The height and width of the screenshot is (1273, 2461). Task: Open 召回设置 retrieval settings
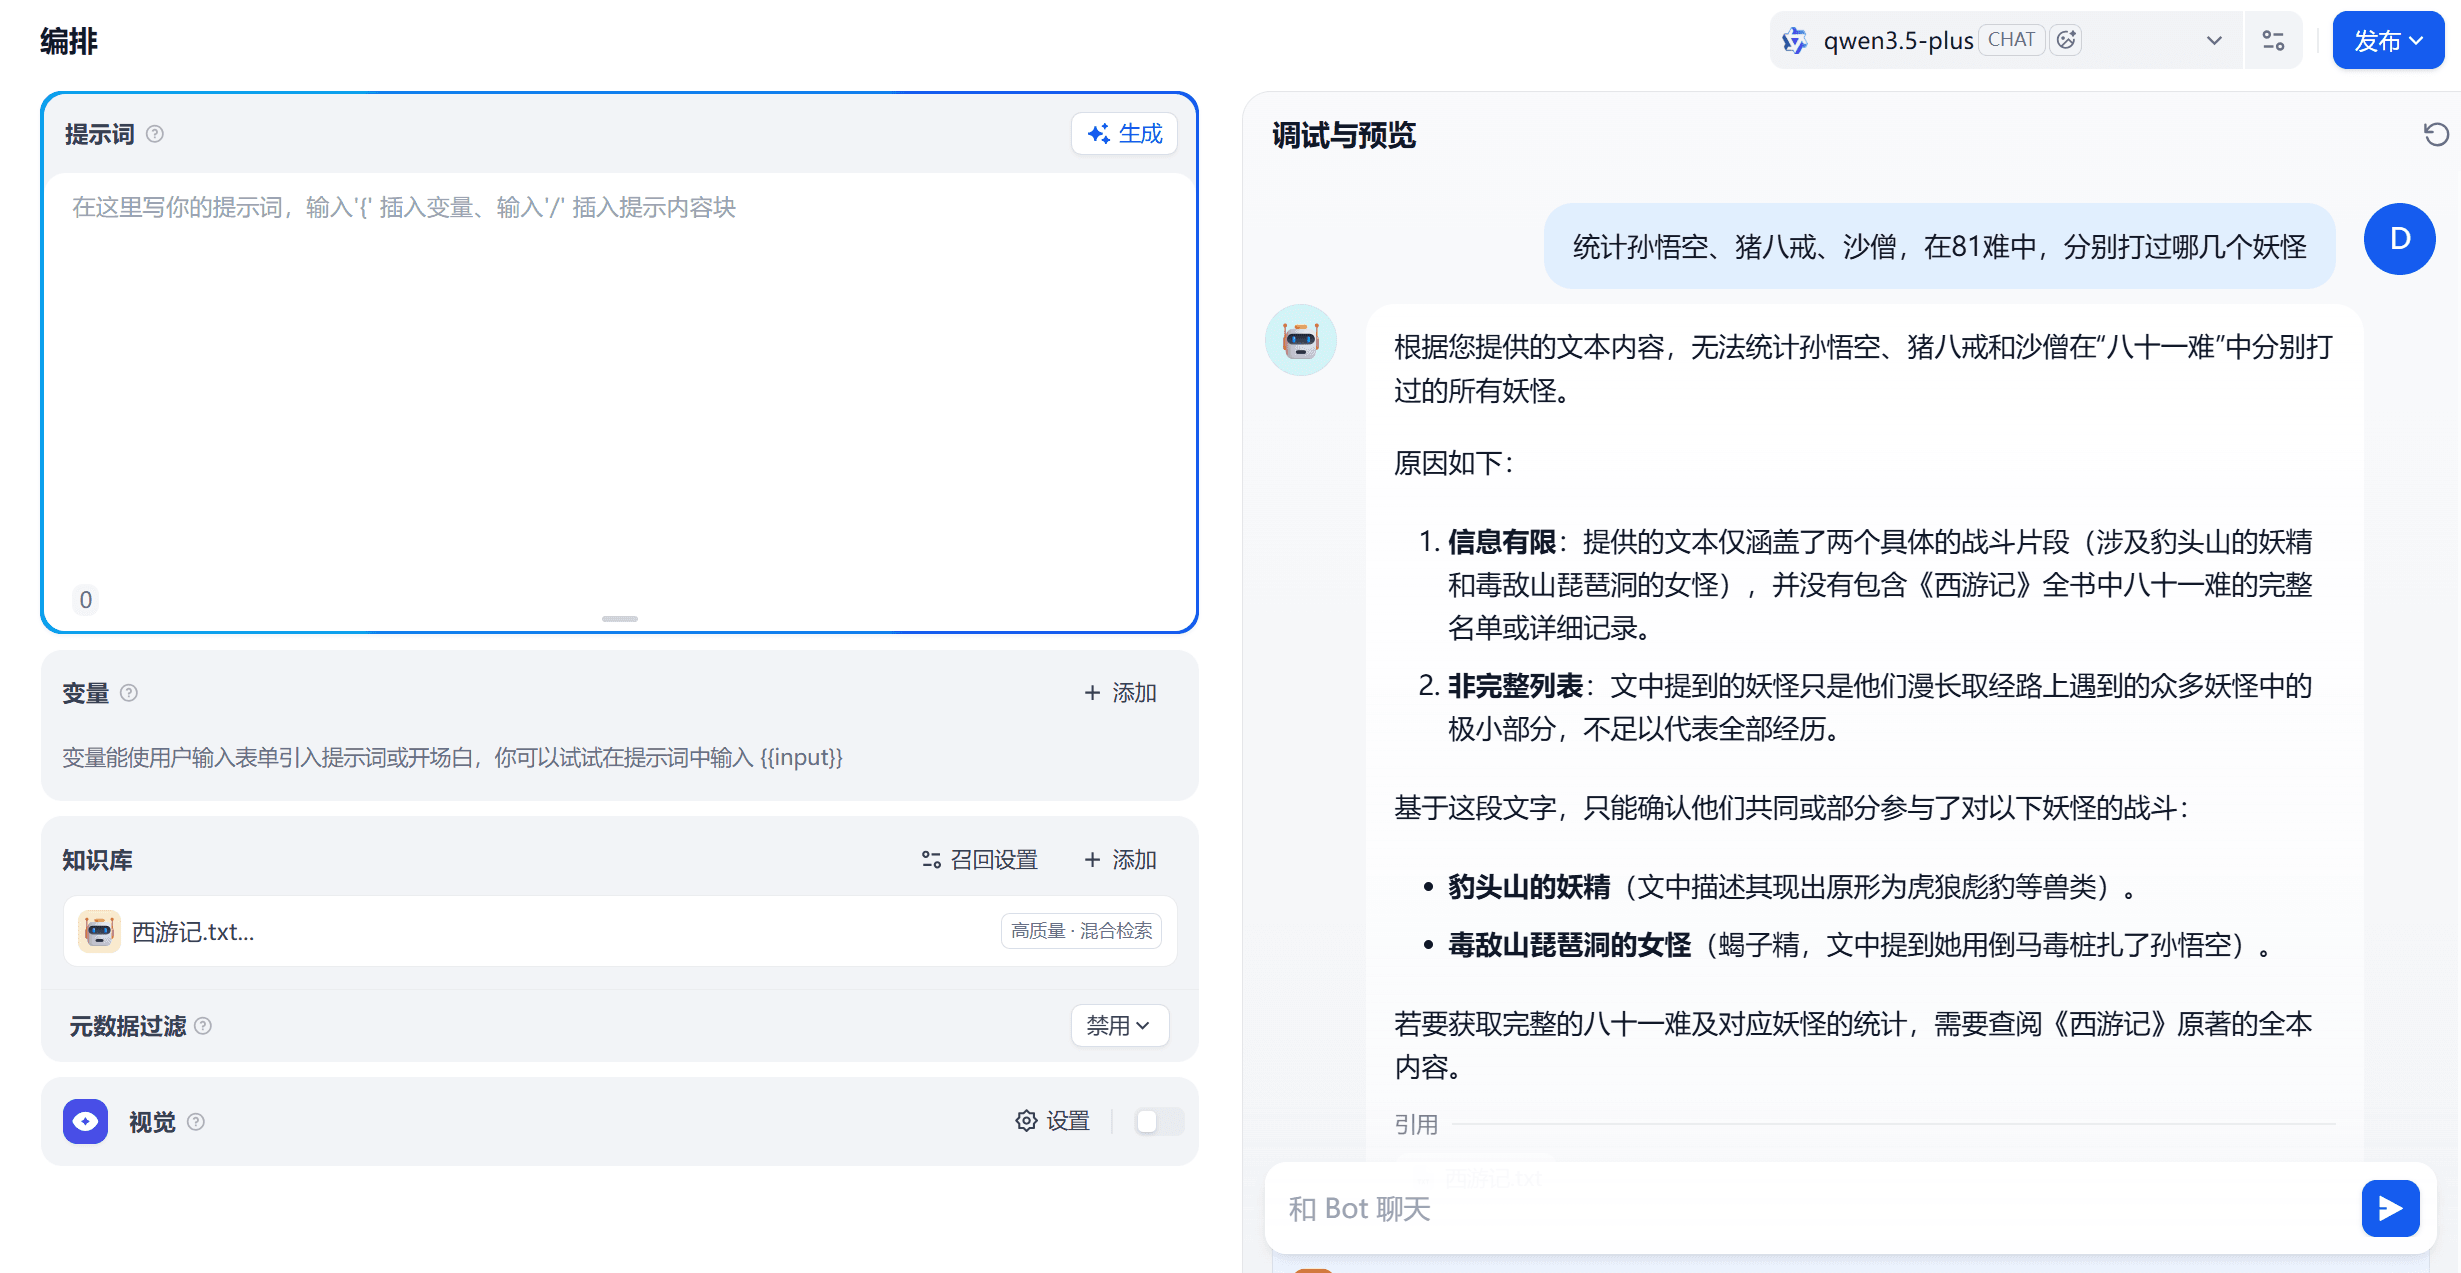[980, 860]
